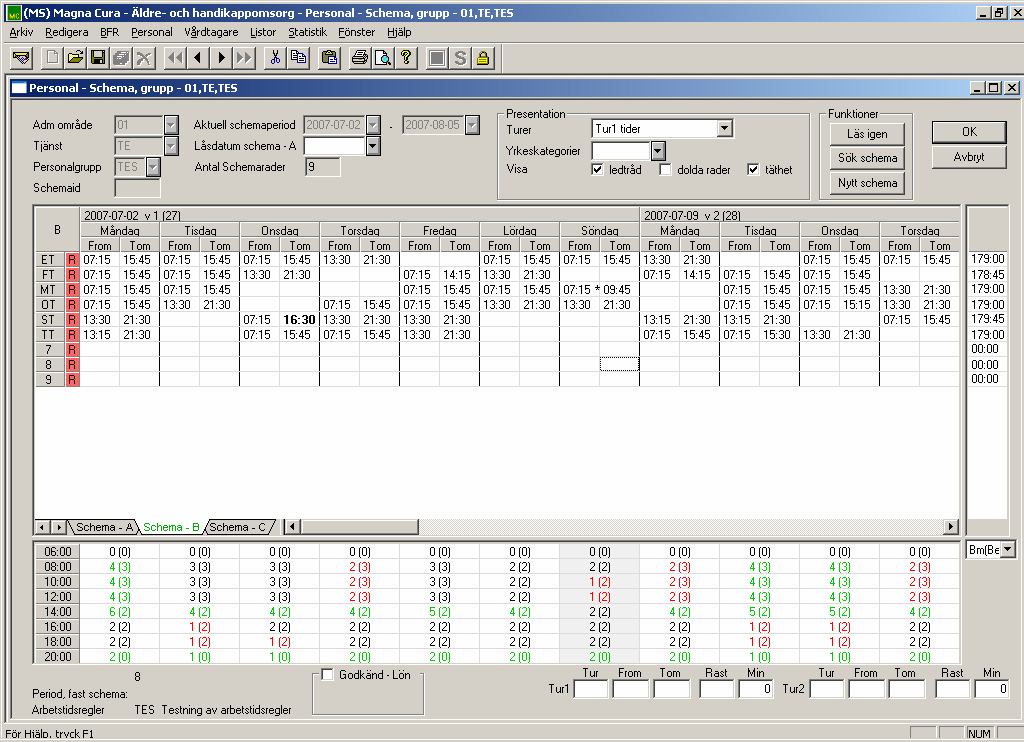
Task: Open the Personalgrupp dropdown arrow
Action: 153,167
